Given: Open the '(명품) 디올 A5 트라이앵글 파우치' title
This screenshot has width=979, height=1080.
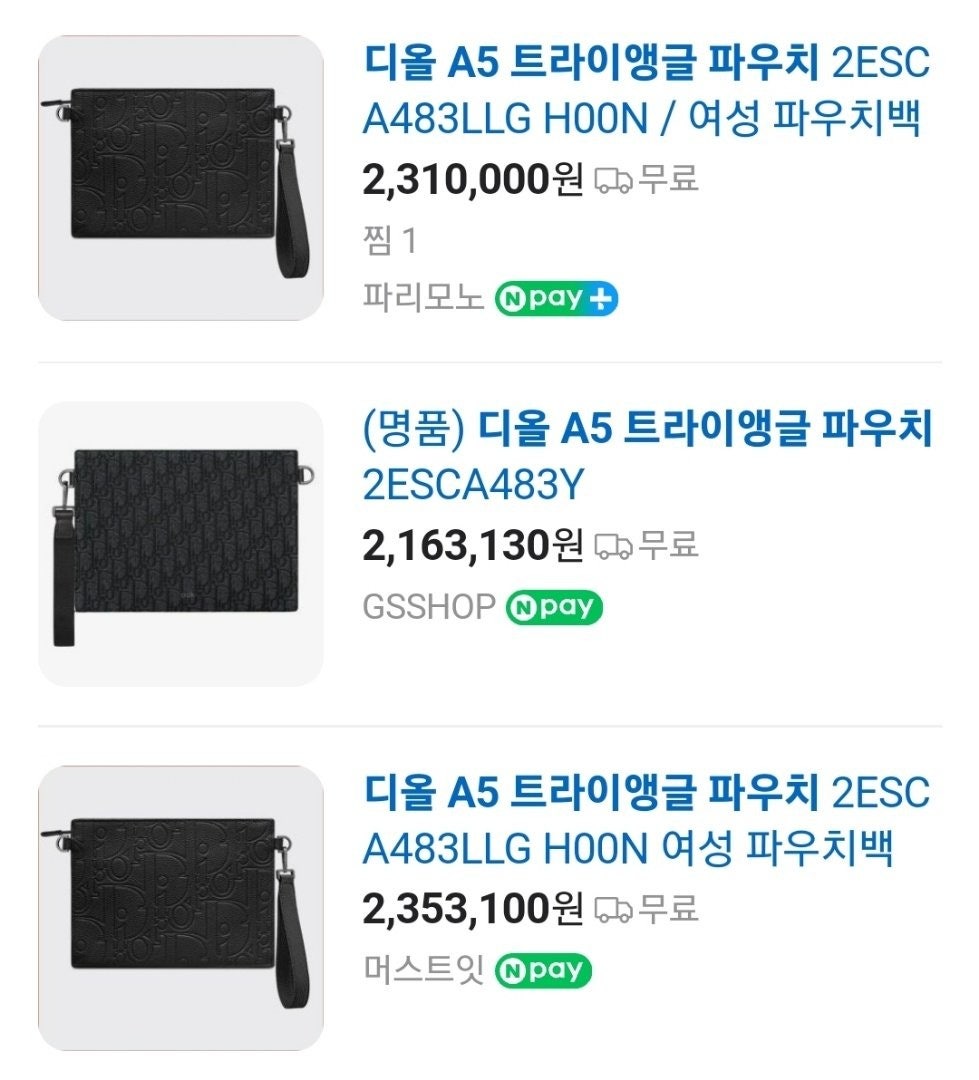Looking at the screenshot, I should (x=645, y=457).
